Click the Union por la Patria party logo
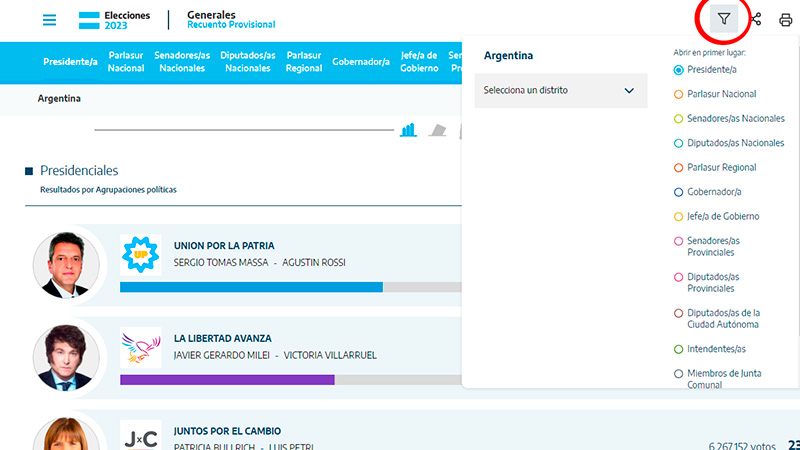This screenshot has width=800, height=450. pos(141,255)
